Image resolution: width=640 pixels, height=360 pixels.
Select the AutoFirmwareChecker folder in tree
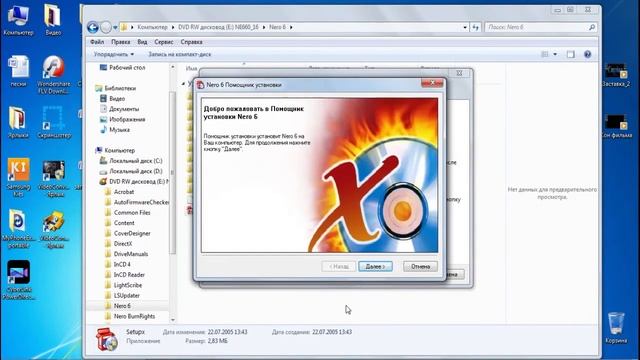[x=141, y=202]
